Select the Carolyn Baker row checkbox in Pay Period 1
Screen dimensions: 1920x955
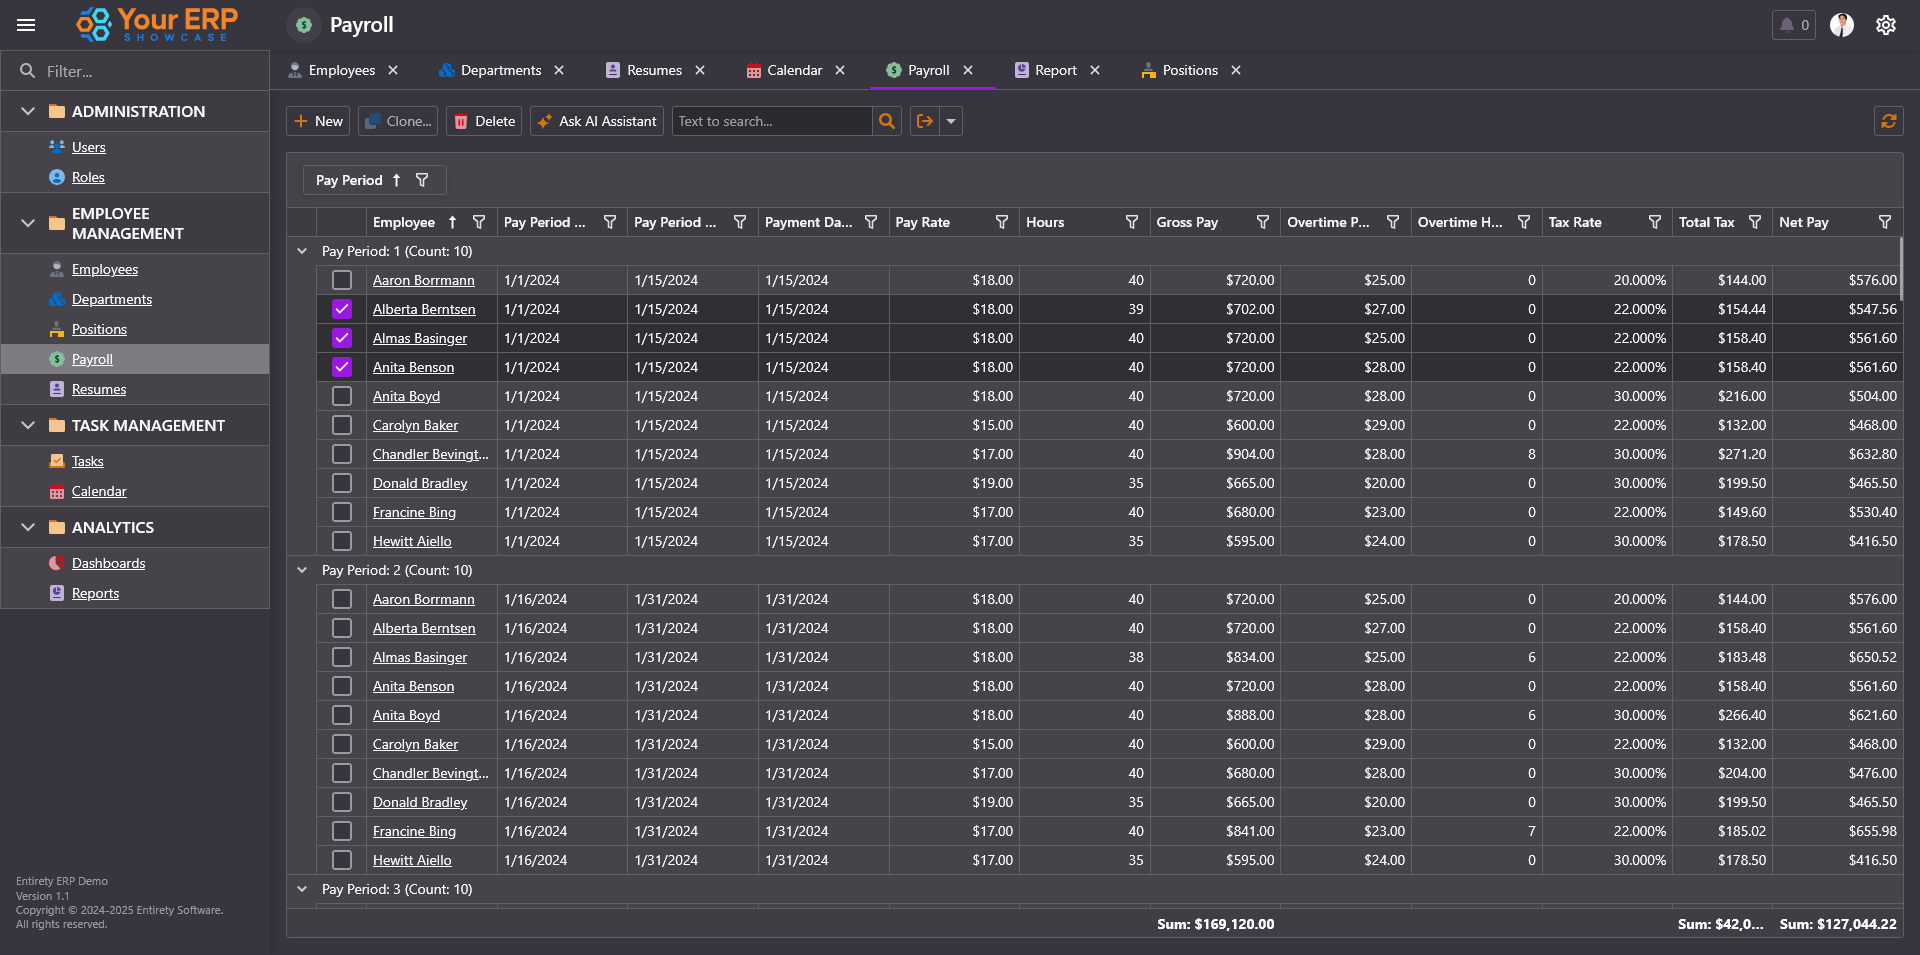pyautogui.click(x=342, y=425)
